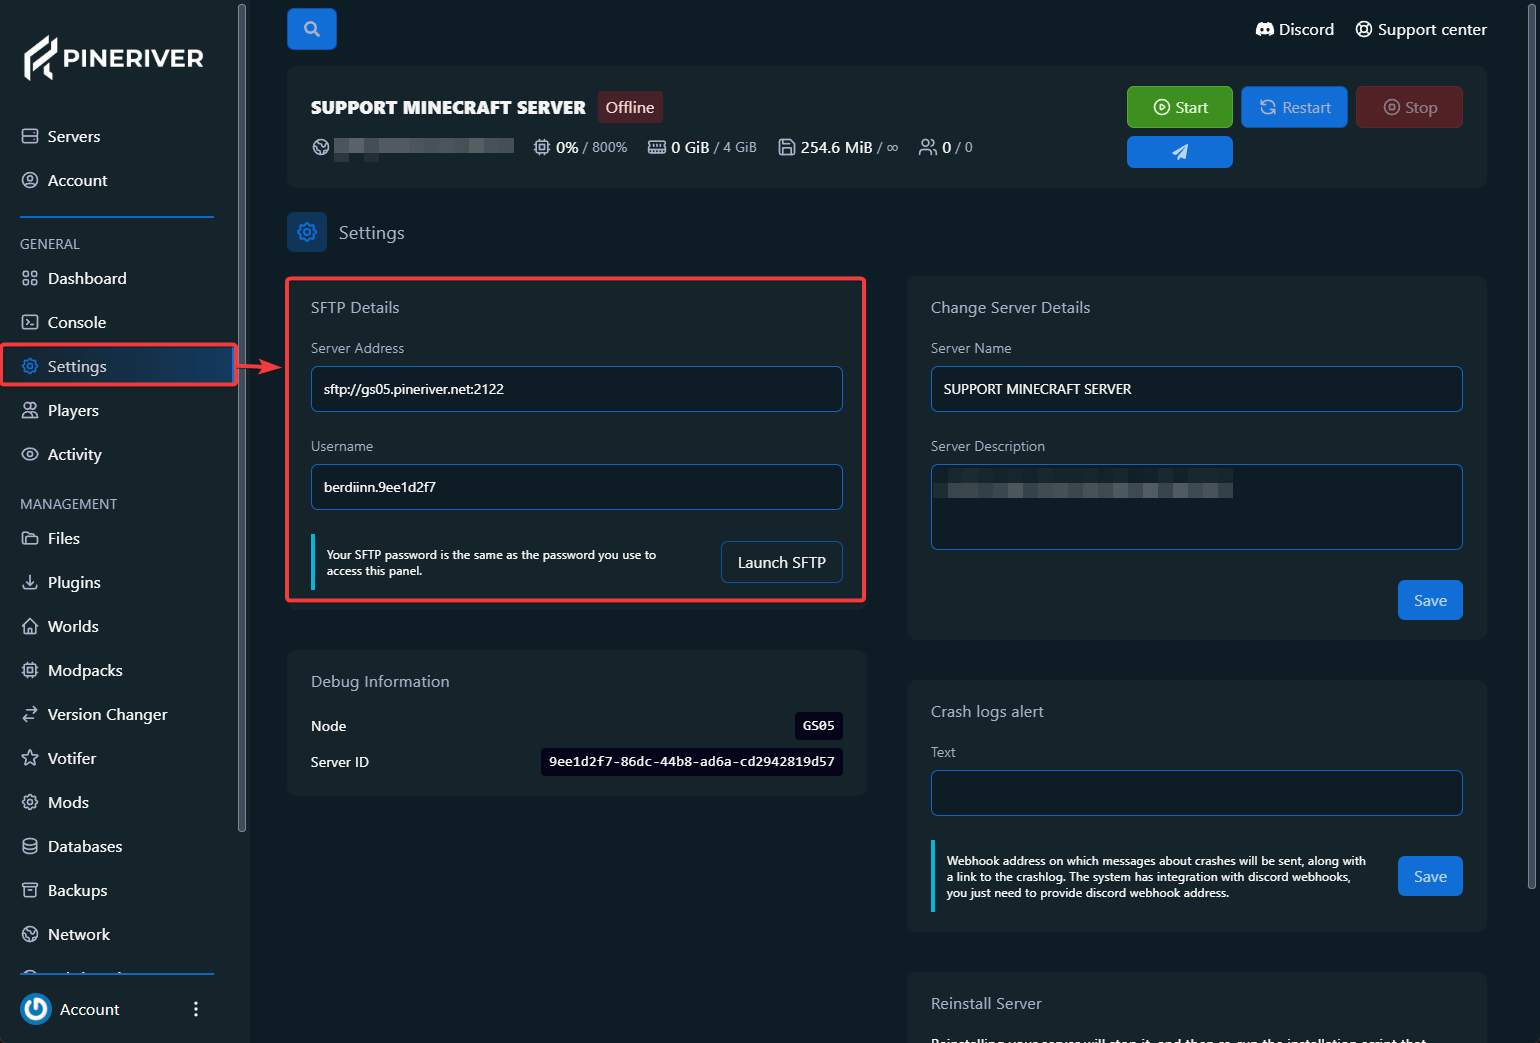Click the Settings gear header icon
The height and width of the screenshot is (1043, 1540).
307,232
